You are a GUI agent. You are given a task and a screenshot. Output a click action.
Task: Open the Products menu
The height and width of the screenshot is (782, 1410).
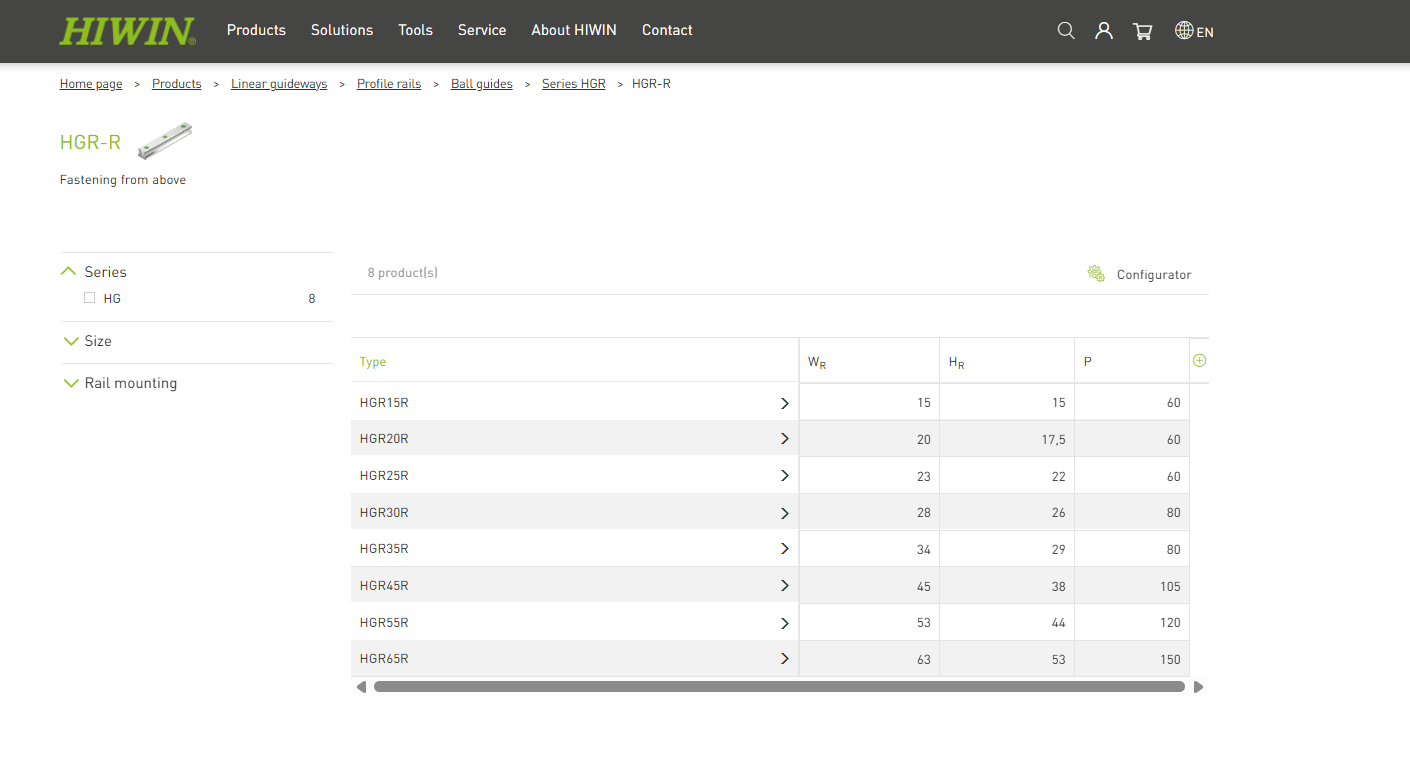(256, 30)
